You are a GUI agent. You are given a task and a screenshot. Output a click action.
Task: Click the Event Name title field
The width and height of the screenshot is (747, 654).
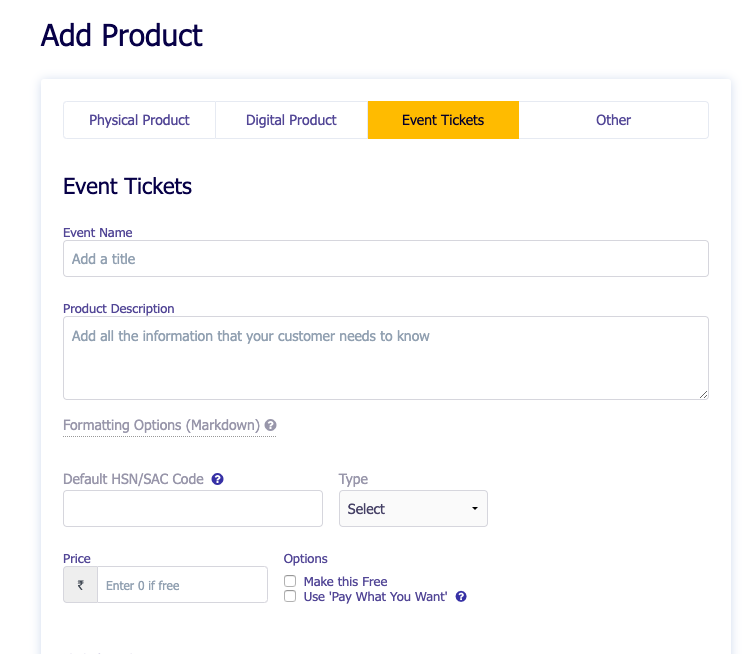(x=385, y=259)
